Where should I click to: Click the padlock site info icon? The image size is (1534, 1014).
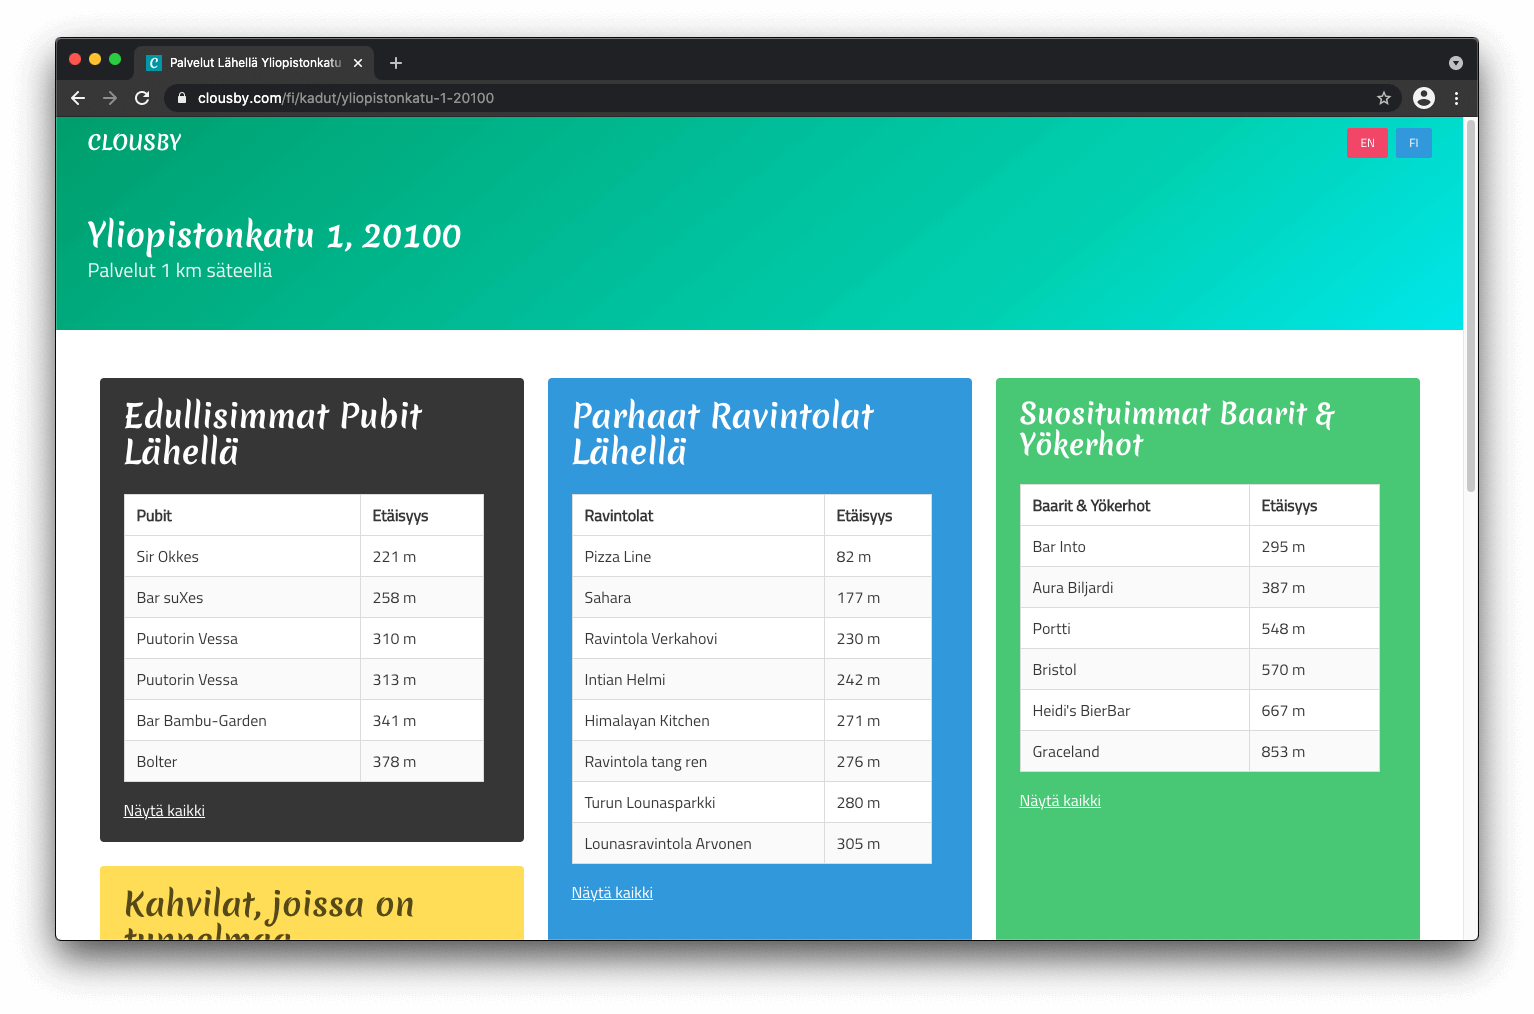tap(182, 98)
